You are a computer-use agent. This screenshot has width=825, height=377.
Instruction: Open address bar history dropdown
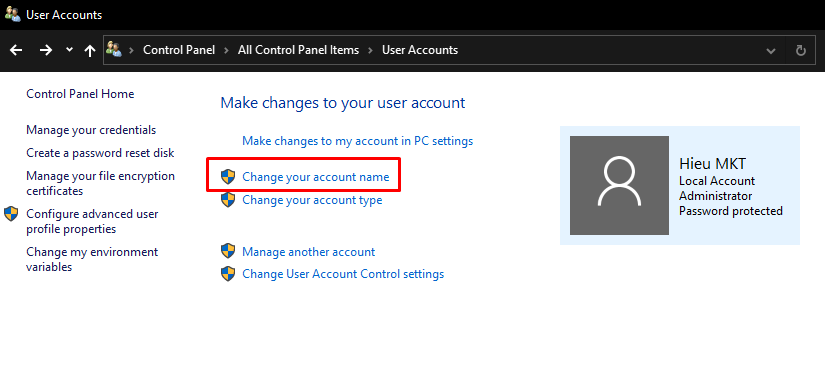point(771,51)
